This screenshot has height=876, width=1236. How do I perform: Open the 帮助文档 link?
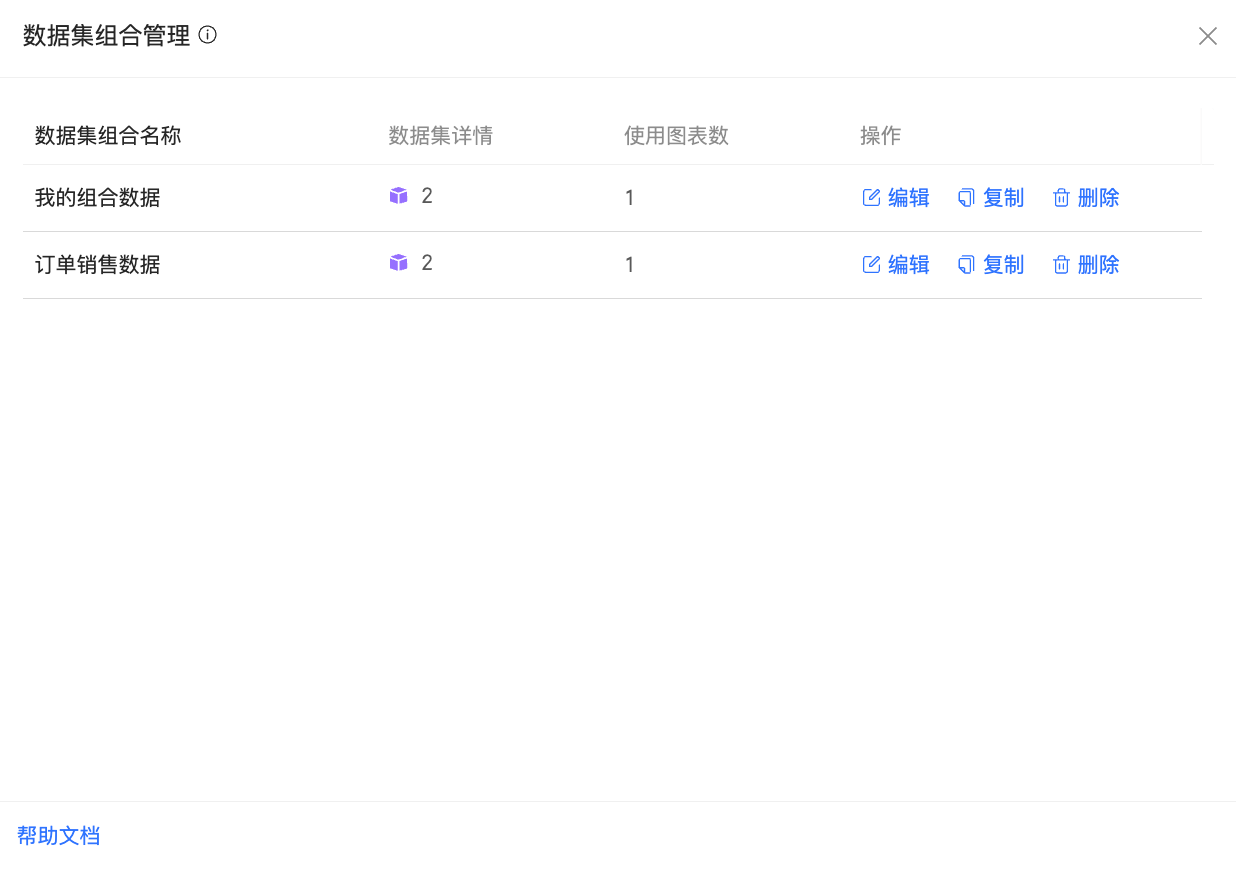pyautogui.click(x=59, y=836)
